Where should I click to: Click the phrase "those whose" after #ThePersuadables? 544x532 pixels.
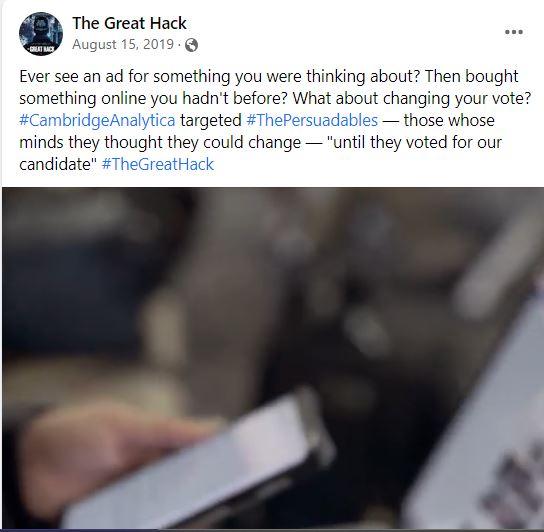pyautogui.click(x=449, y=120)
